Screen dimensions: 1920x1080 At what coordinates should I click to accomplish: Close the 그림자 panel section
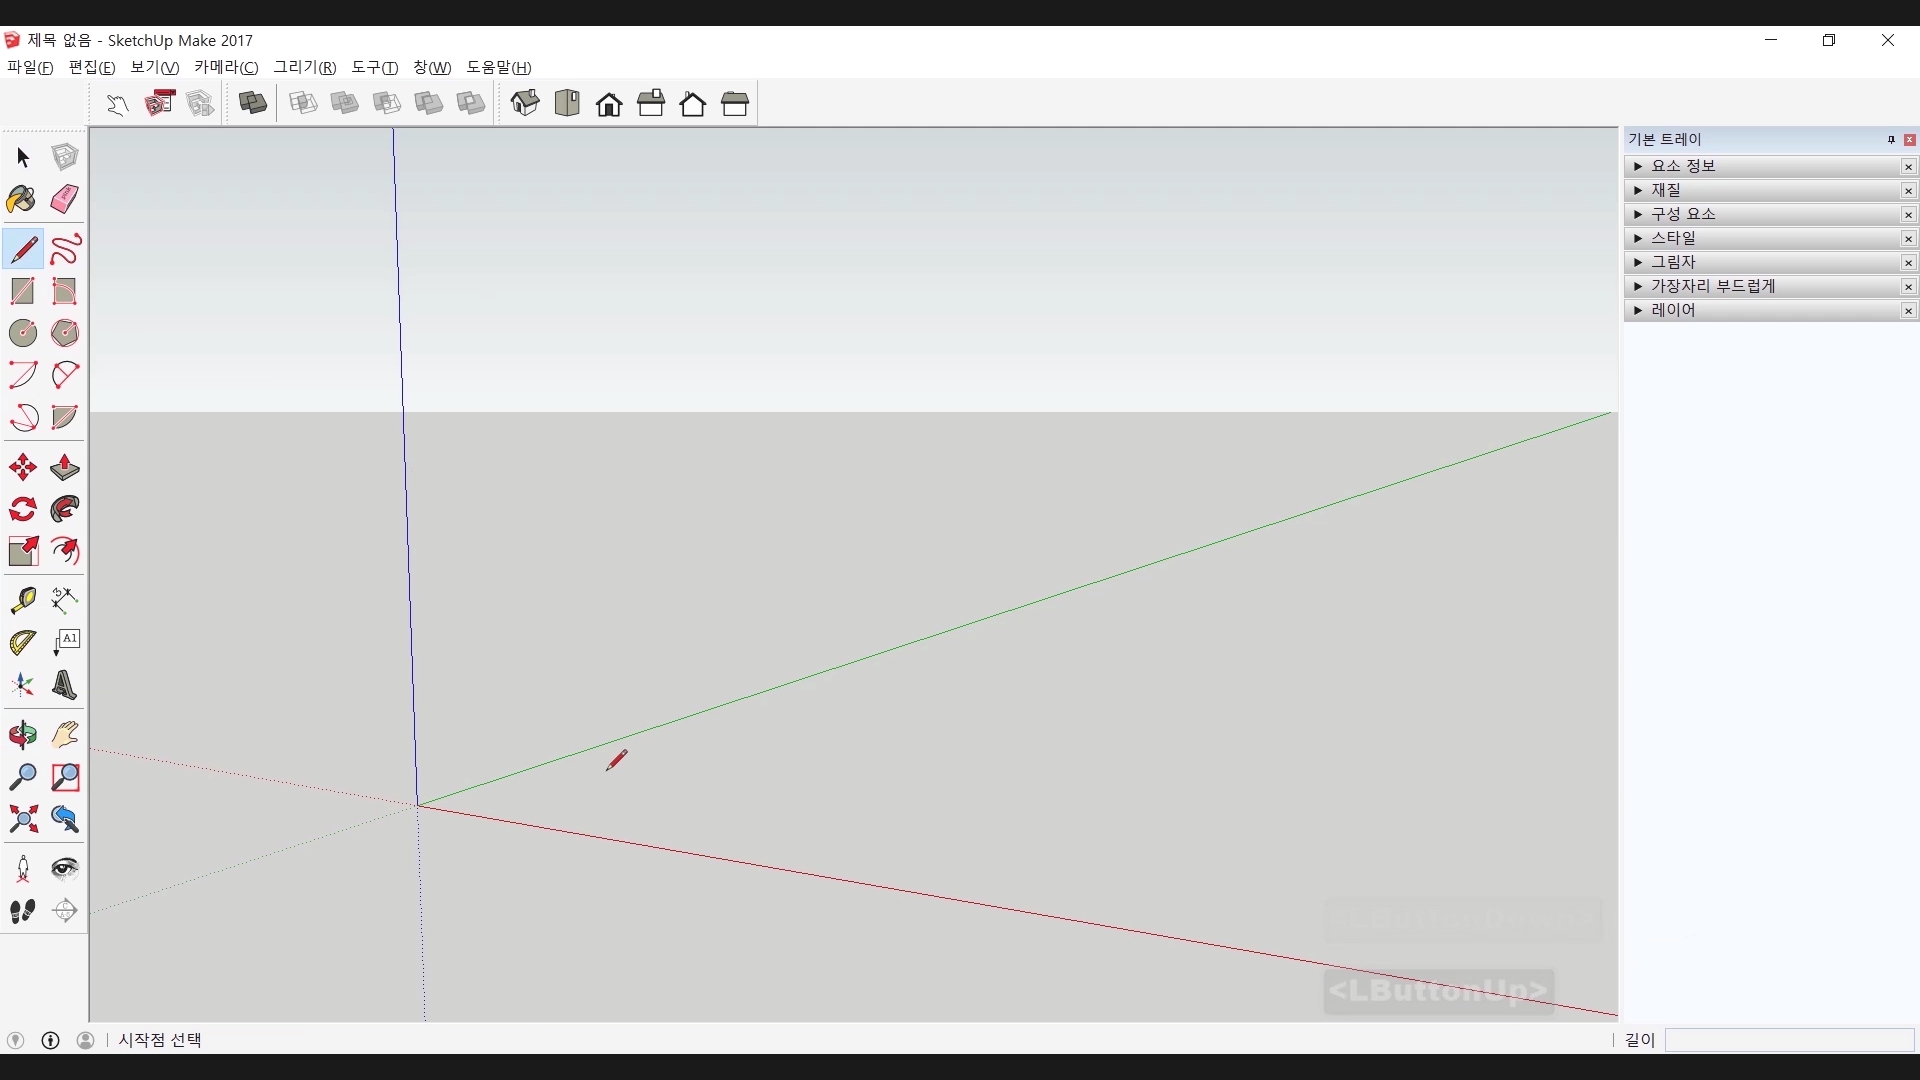click(x=1908, y=263)
